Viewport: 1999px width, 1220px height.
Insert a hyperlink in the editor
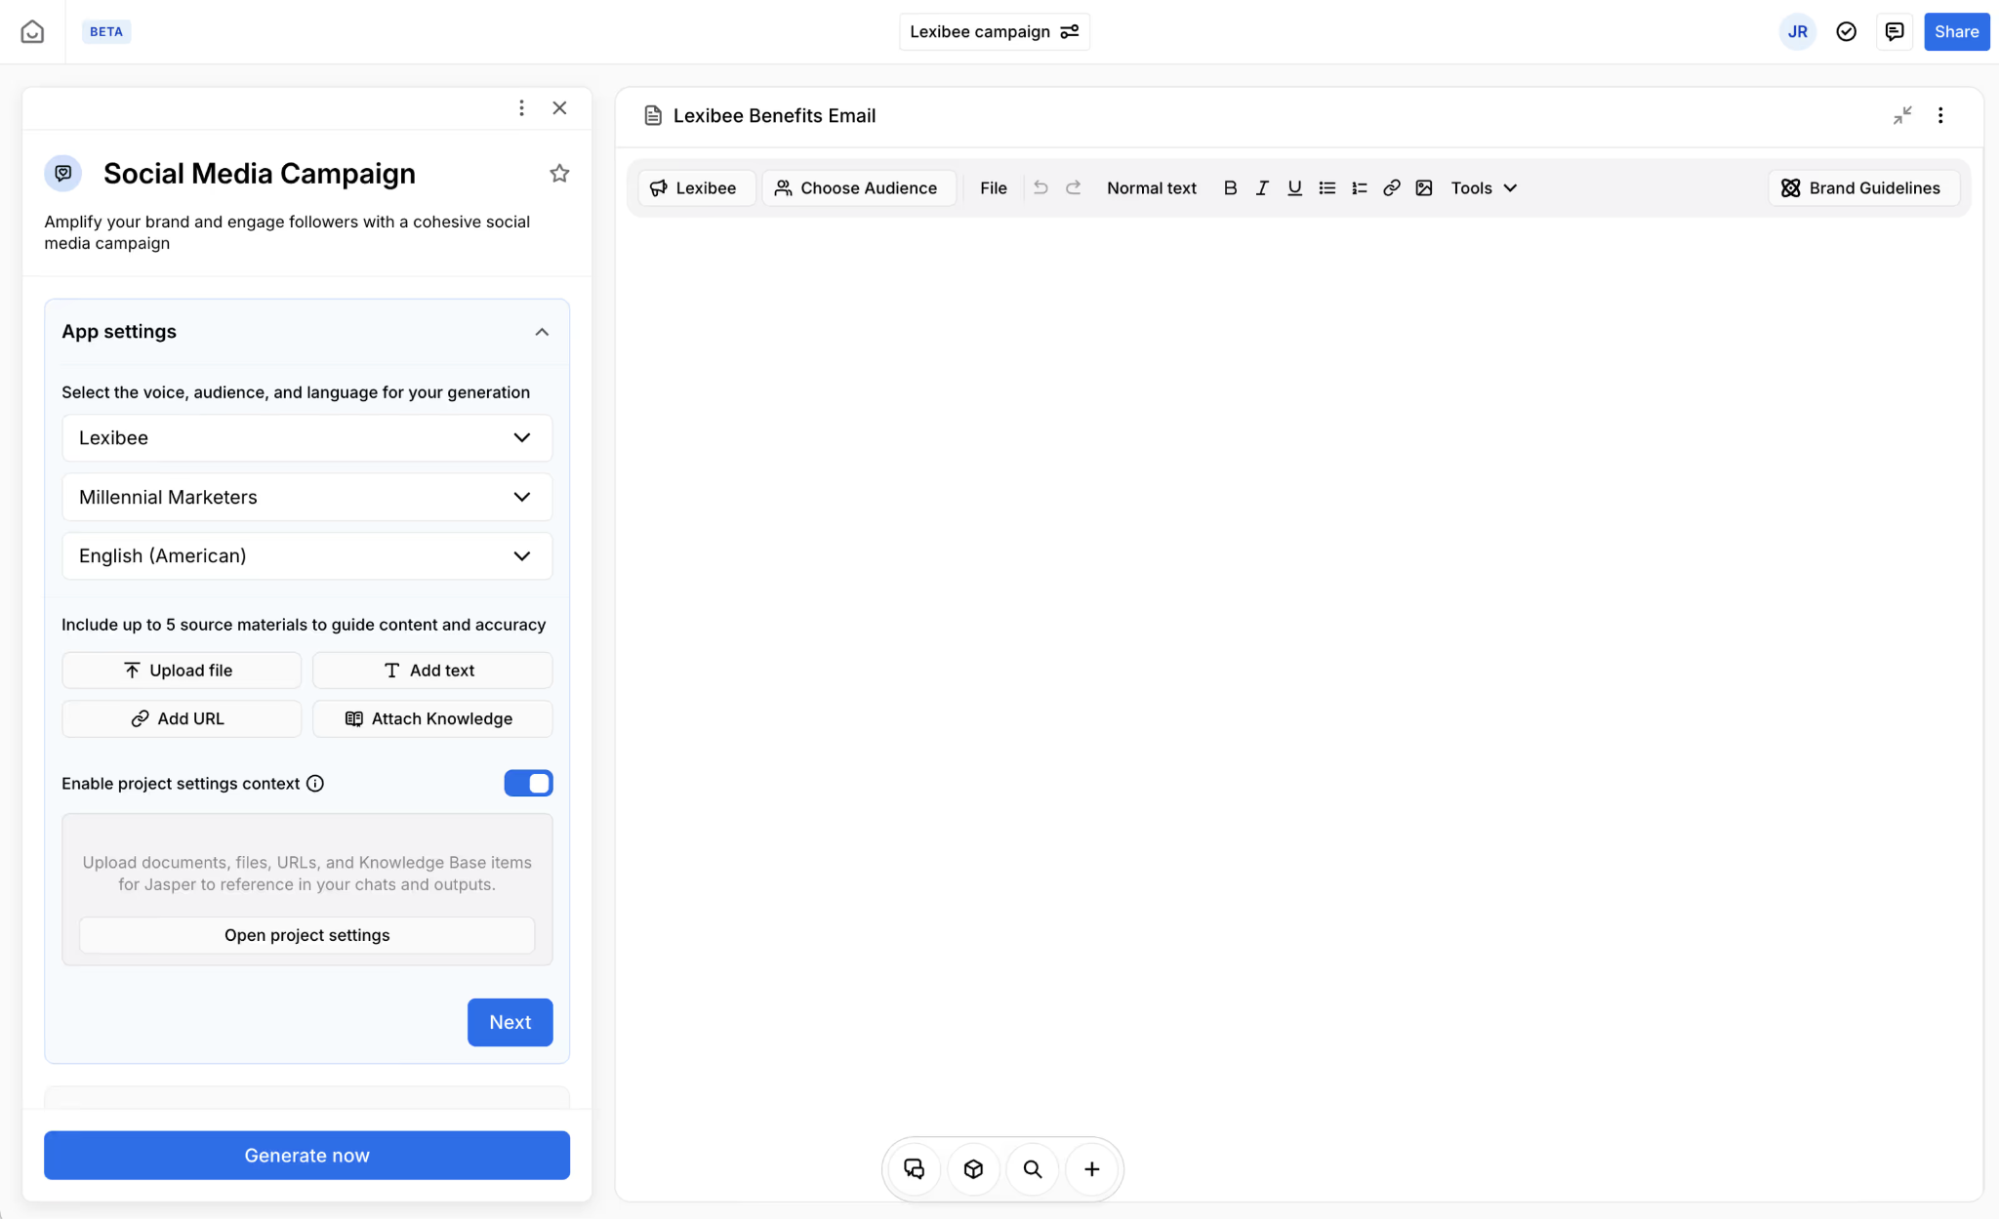click(1391, 188)
